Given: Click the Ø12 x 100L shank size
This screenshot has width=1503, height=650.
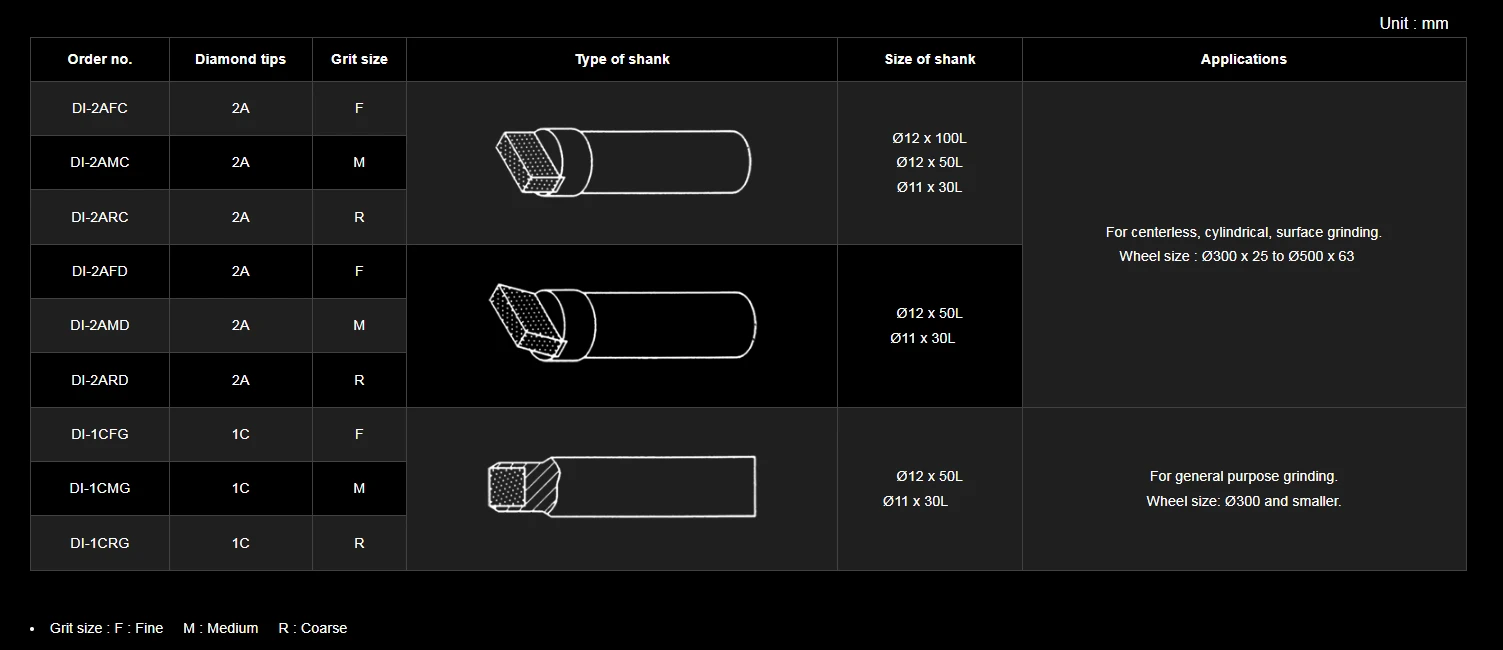Looking at the screenshot, I should 929,138.
